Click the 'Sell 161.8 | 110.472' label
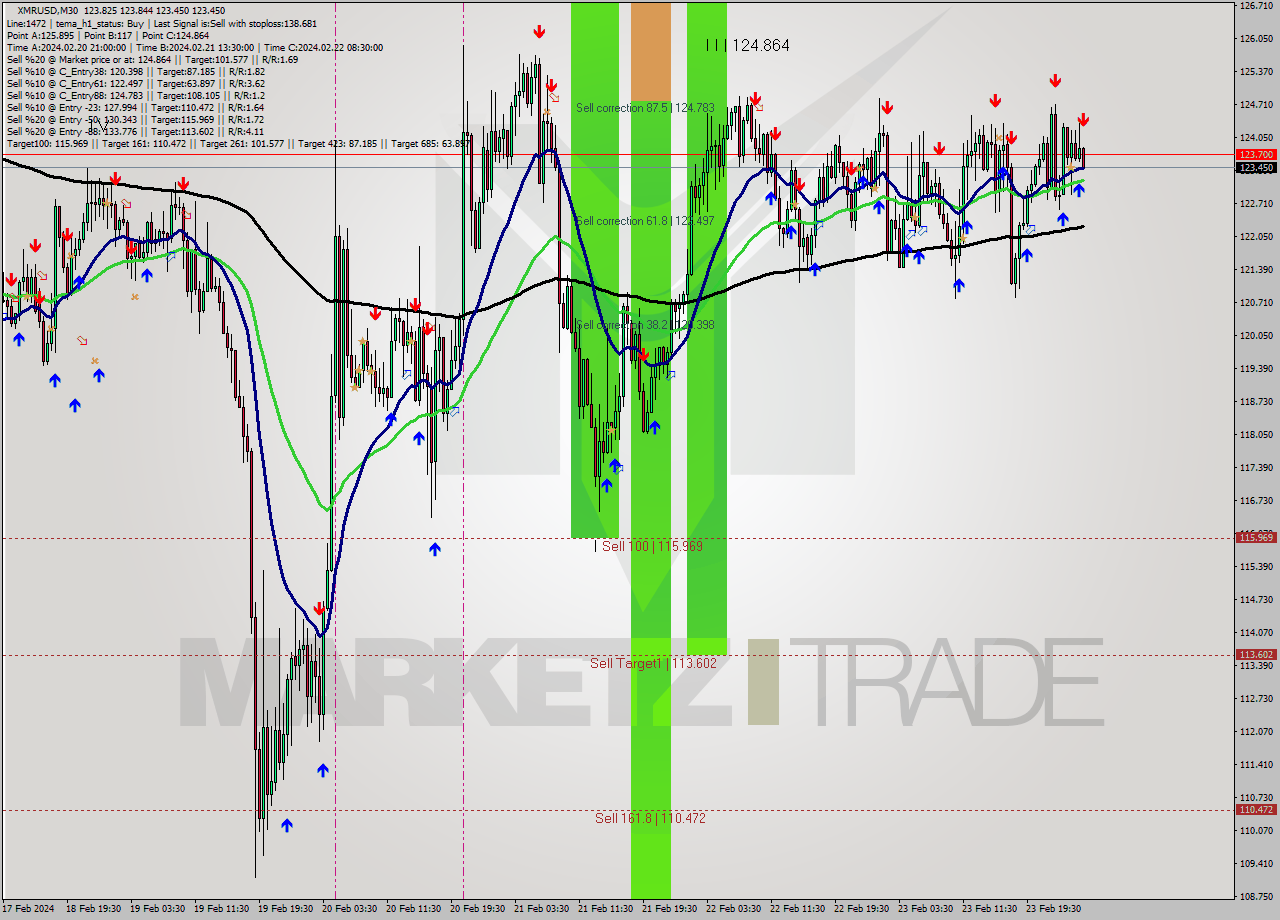The height and width of the screenshot is (920, 1280). 650,818
